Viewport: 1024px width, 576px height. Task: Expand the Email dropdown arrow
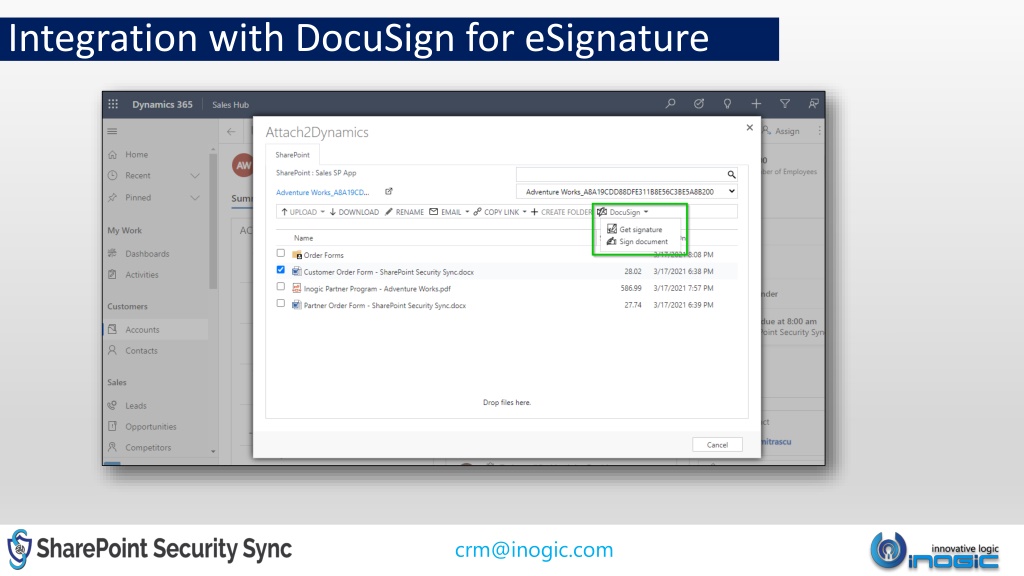(467, 212)
